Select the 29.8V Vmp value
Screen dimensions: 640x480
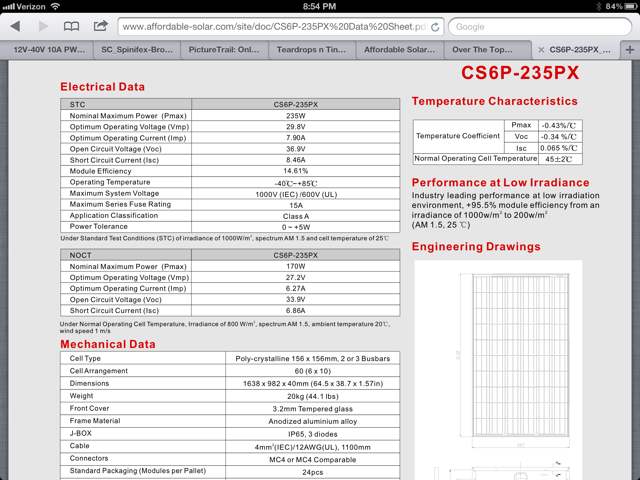coord(296,127)
